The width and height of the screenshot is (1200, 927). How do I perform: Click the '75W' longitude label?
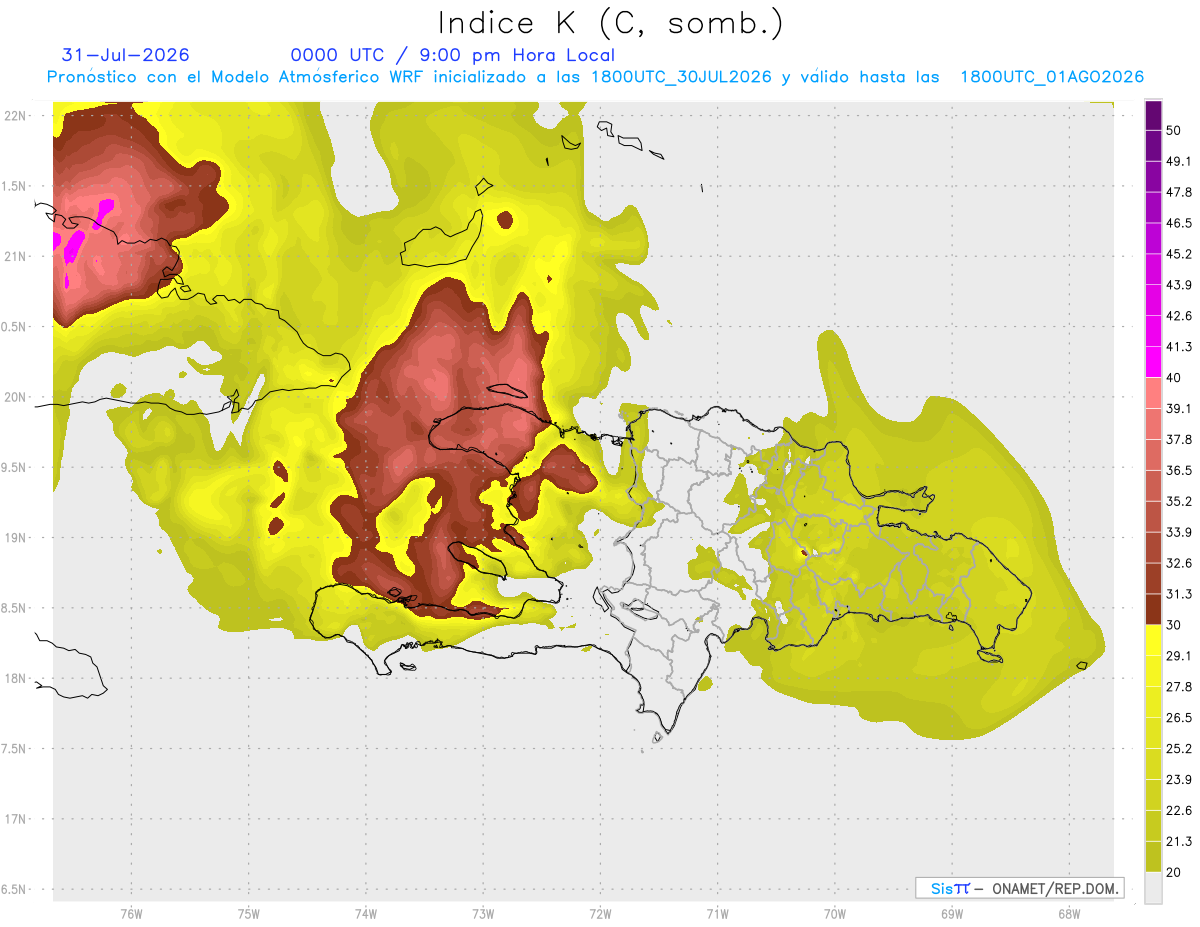(x=248, y=913)
